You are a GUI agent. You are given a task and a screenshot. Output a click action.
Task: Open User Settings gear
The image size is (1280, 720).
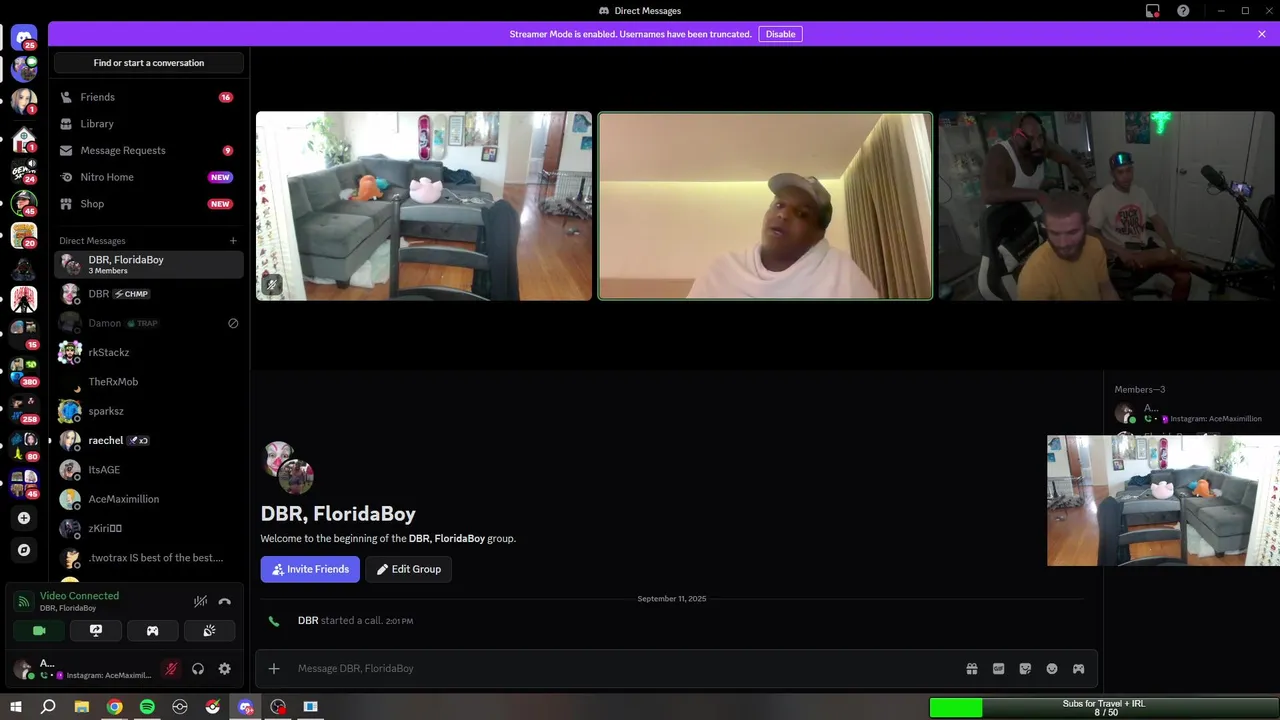click(x=224, y=669)
